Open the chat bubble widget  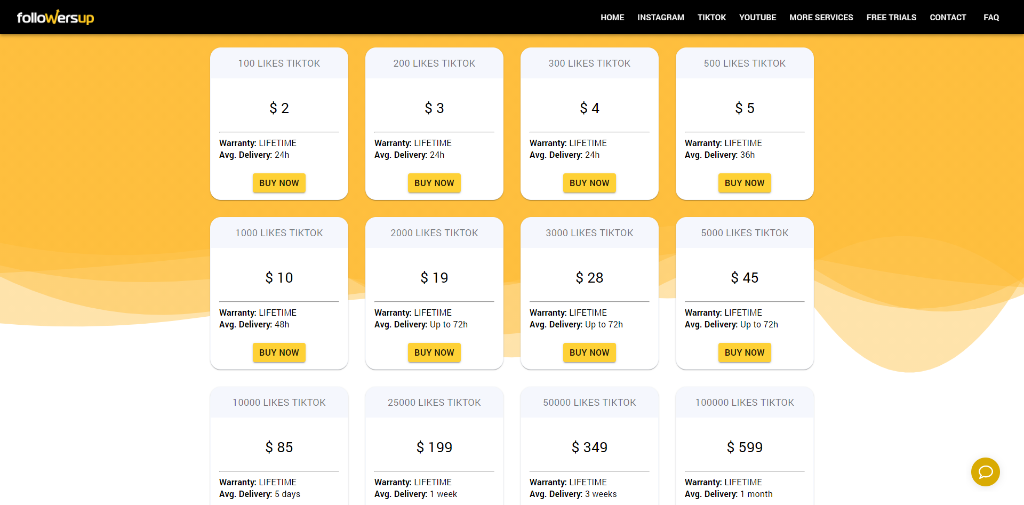click(x=985, y=472)
